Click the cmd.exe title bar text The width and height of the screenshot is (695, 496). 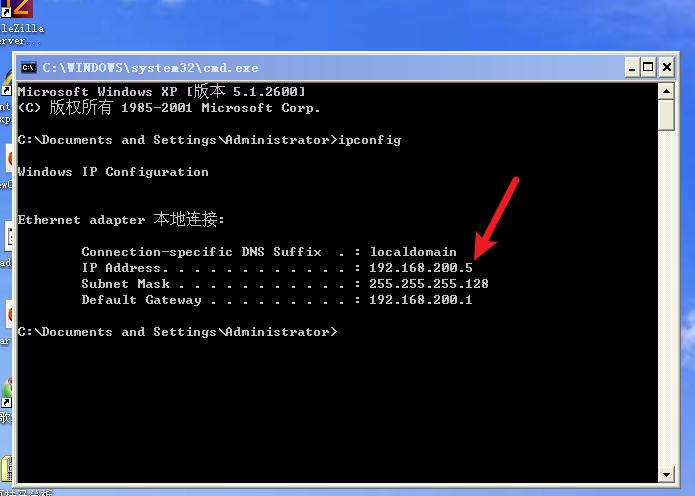click(150, 68)
